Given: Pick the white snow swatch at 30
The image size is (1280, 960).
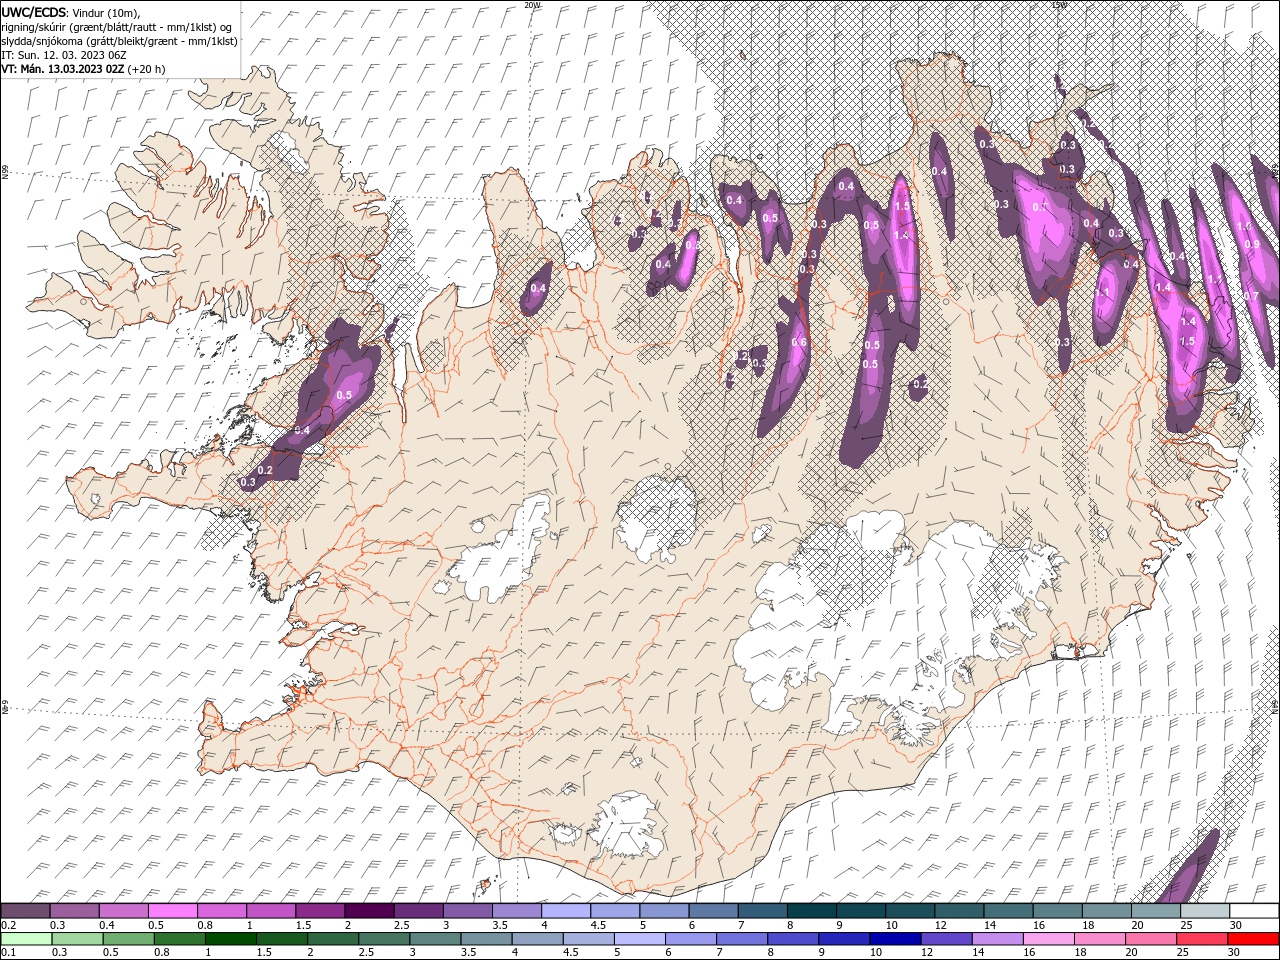Looking at the screenshot, I should [1255, 910].
